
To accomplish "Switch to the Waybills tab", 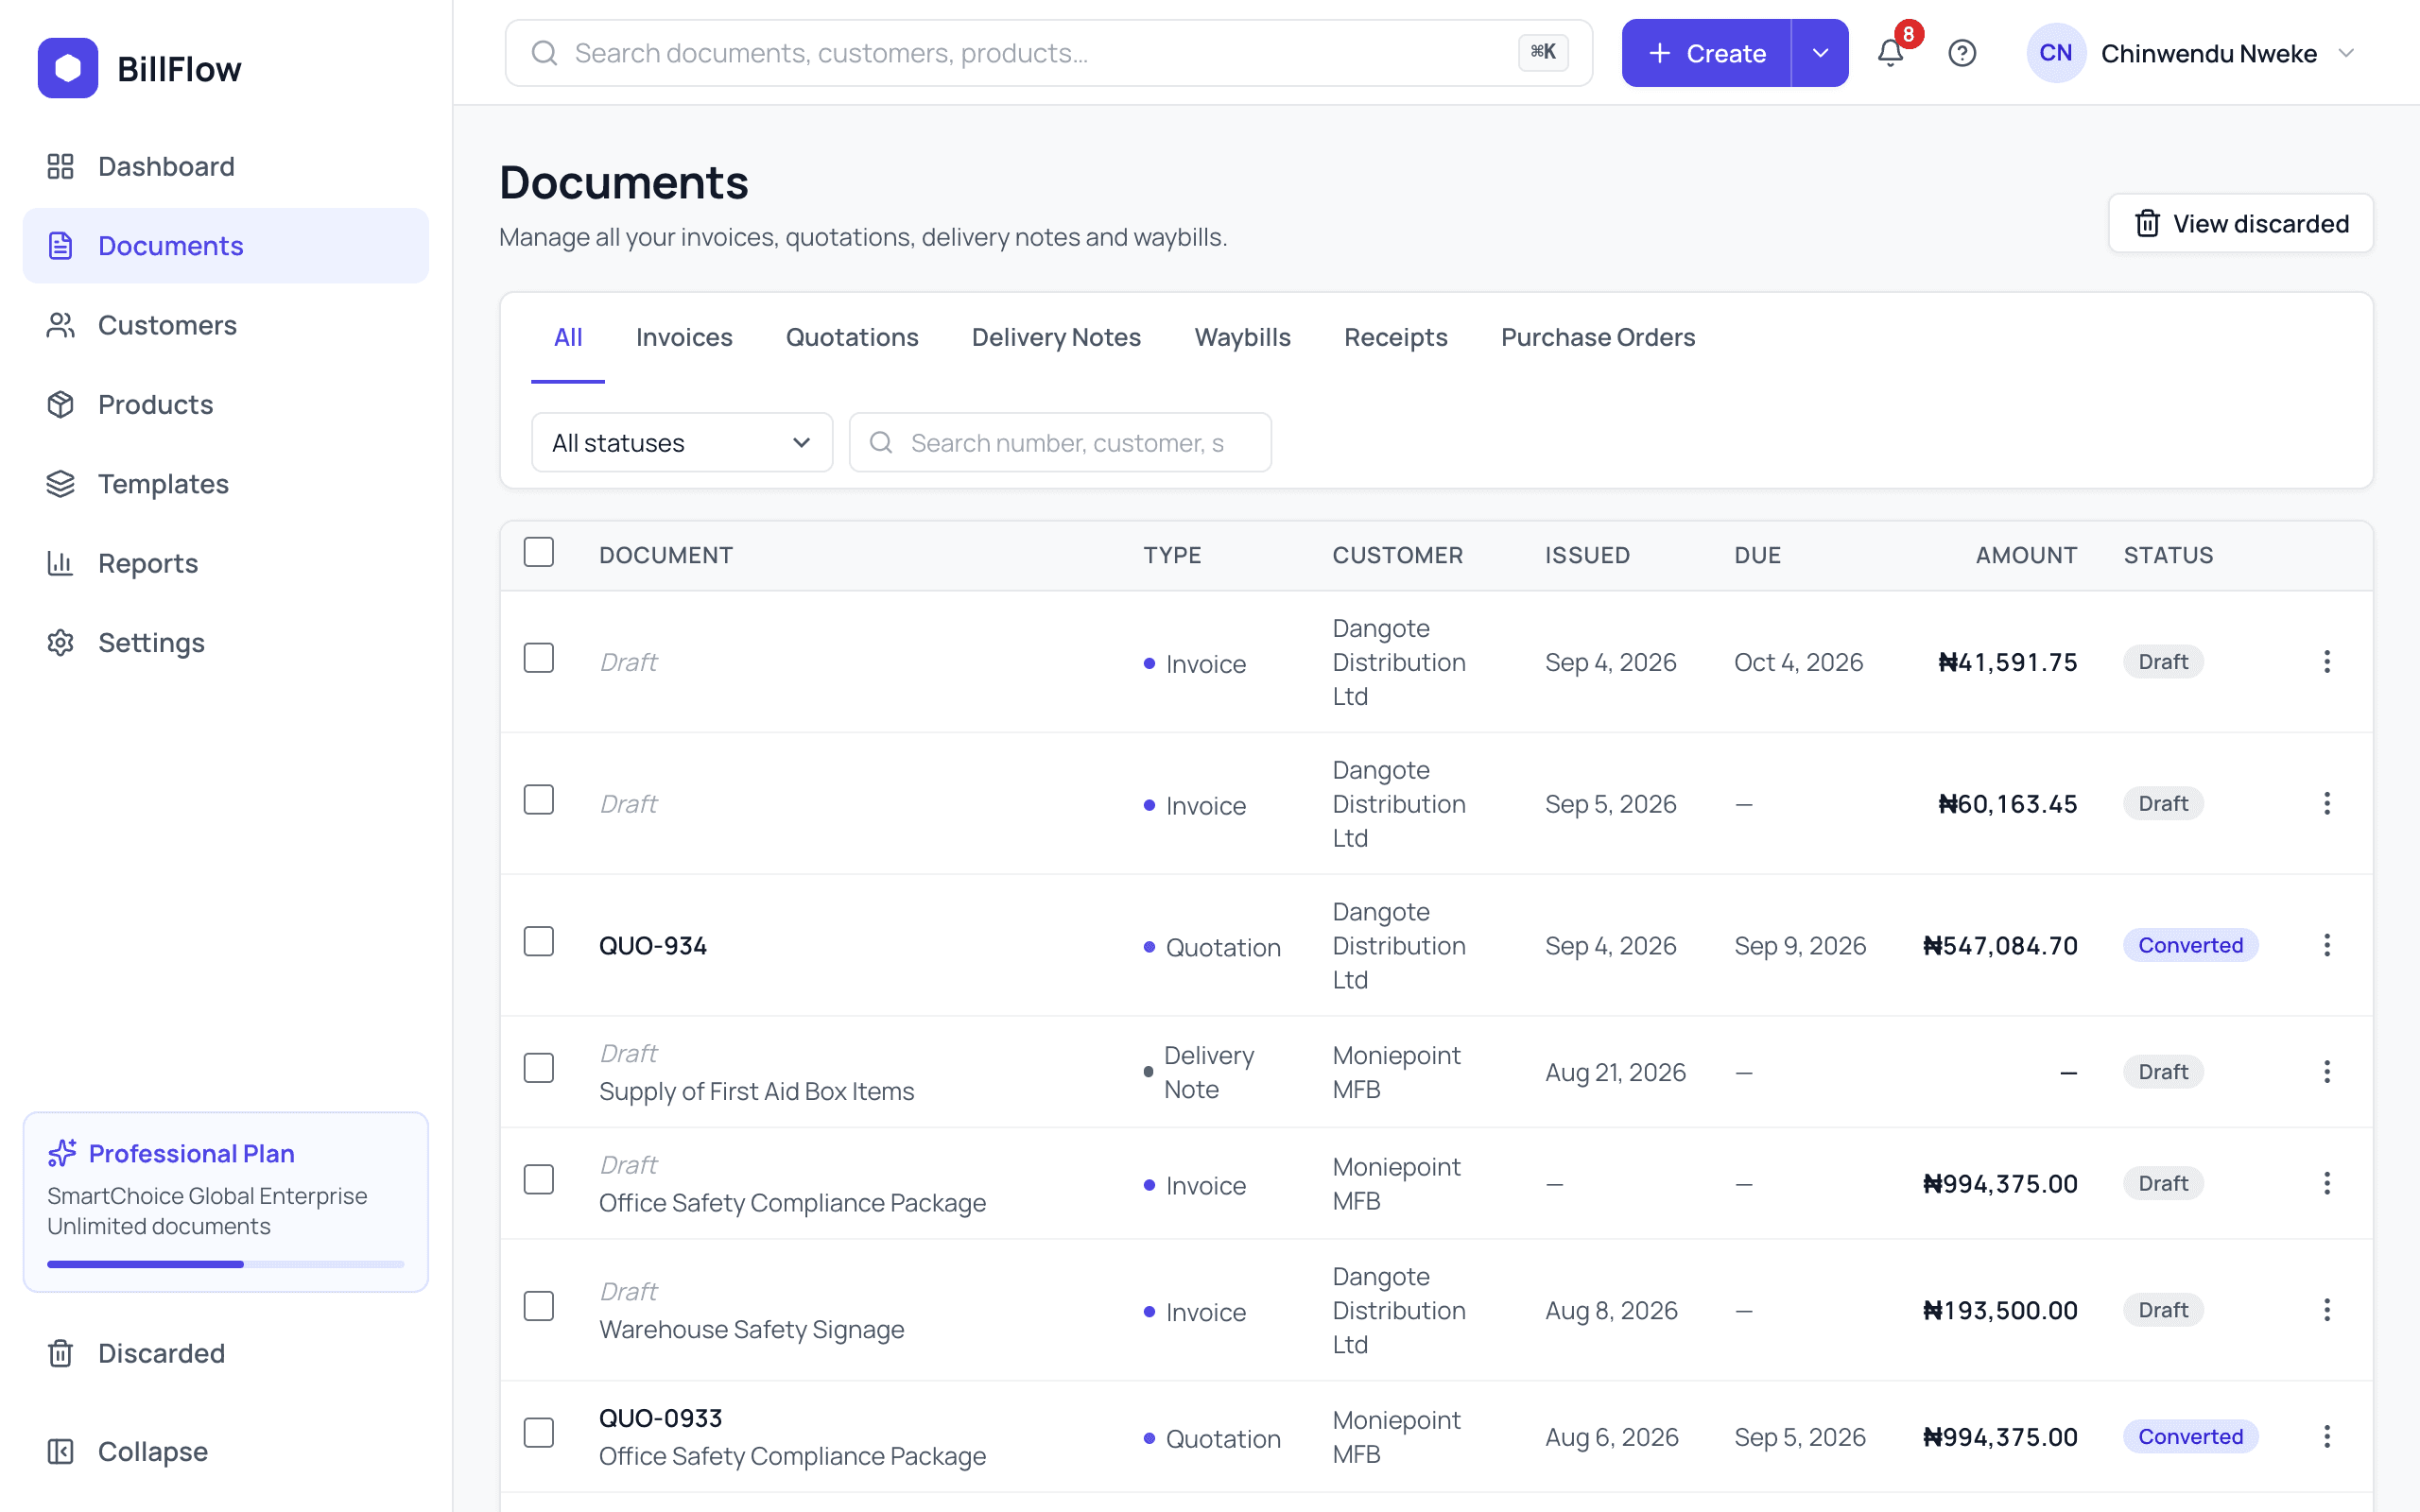I will (1242, 338).
